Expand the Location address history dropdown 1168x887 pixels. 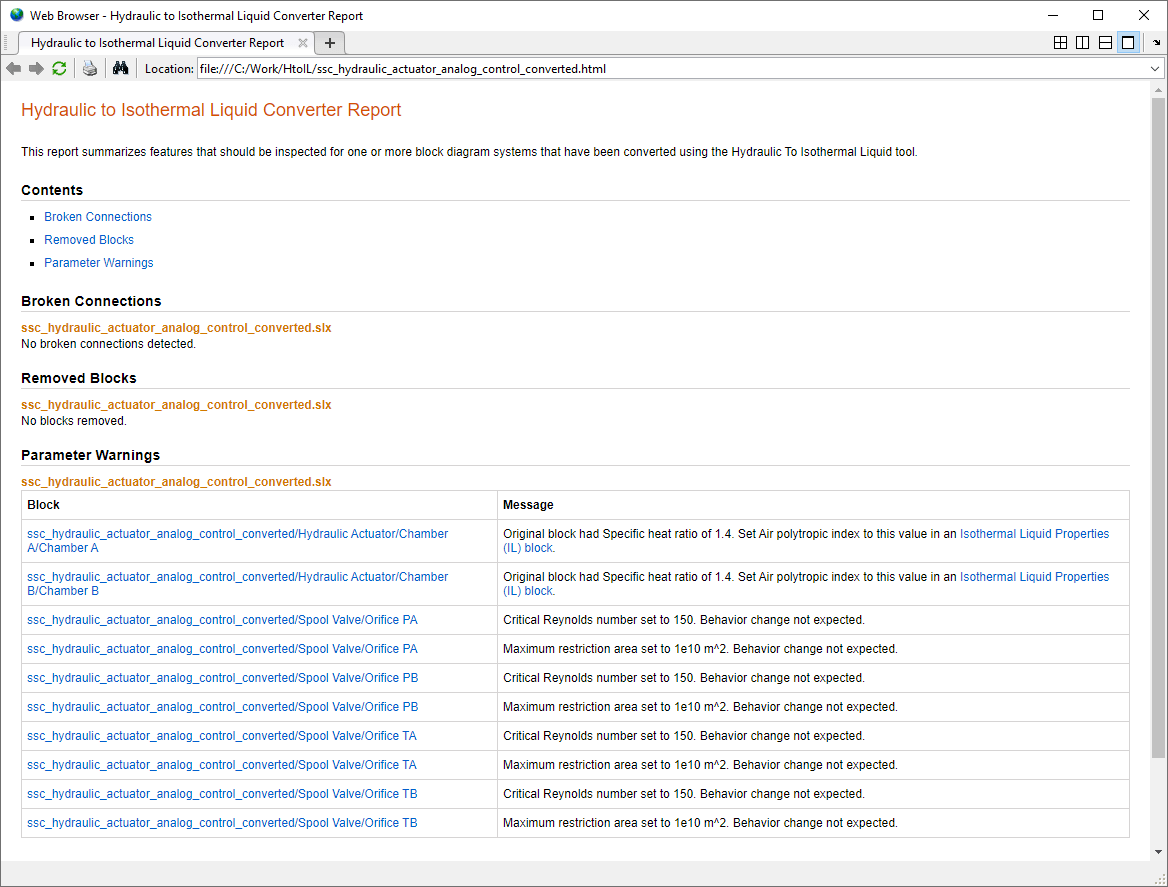coord(1155,69)
